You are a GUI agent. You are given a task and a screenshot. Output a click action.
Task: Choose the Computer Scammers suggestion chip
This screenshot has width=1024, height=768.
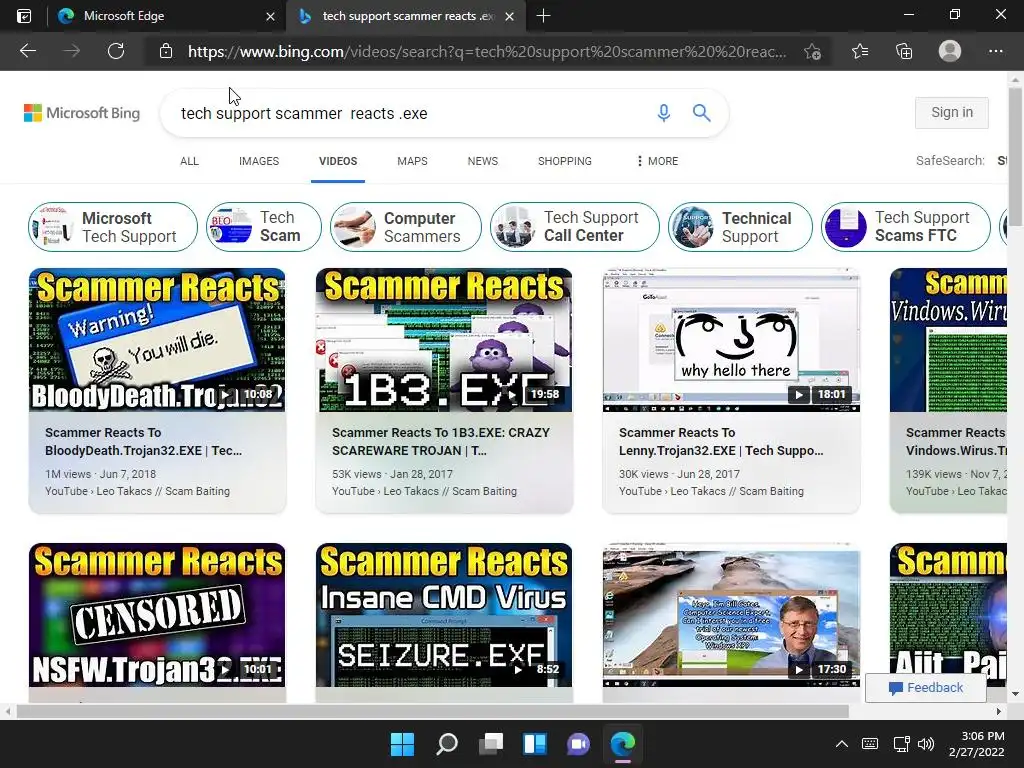(406, 227)
